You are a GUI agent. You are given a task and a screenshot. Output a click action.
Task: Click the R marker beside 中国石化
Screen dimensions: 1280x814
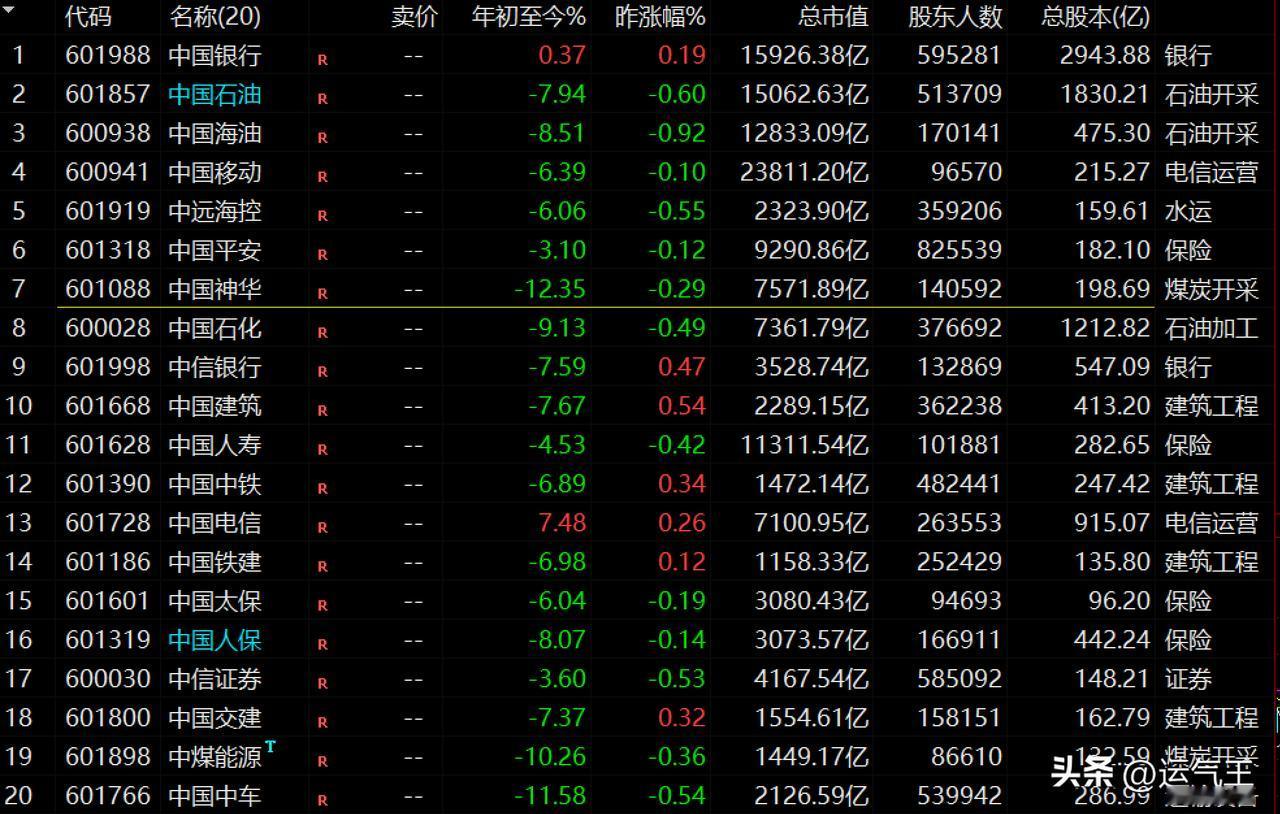(x=322, y=333)
